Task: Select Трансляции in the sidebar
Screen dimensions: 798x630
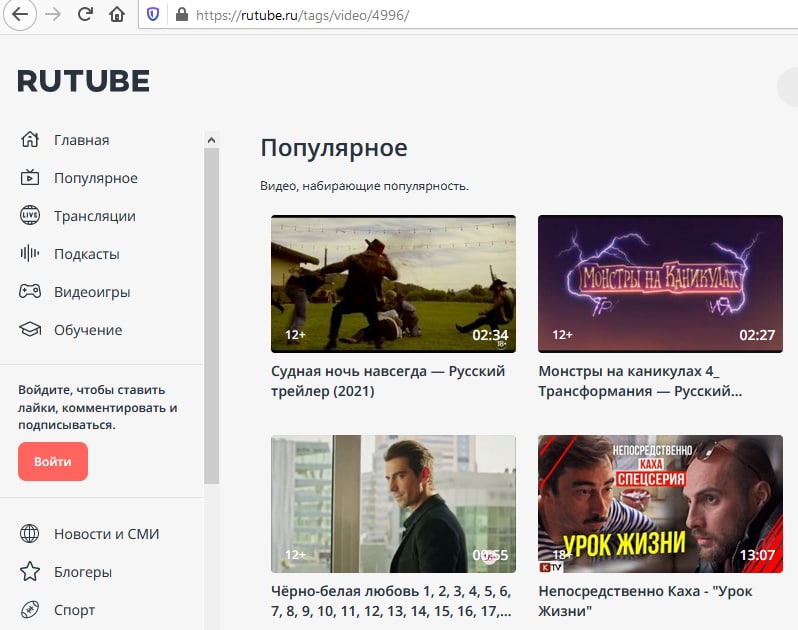Action: [x=95, y=216]
